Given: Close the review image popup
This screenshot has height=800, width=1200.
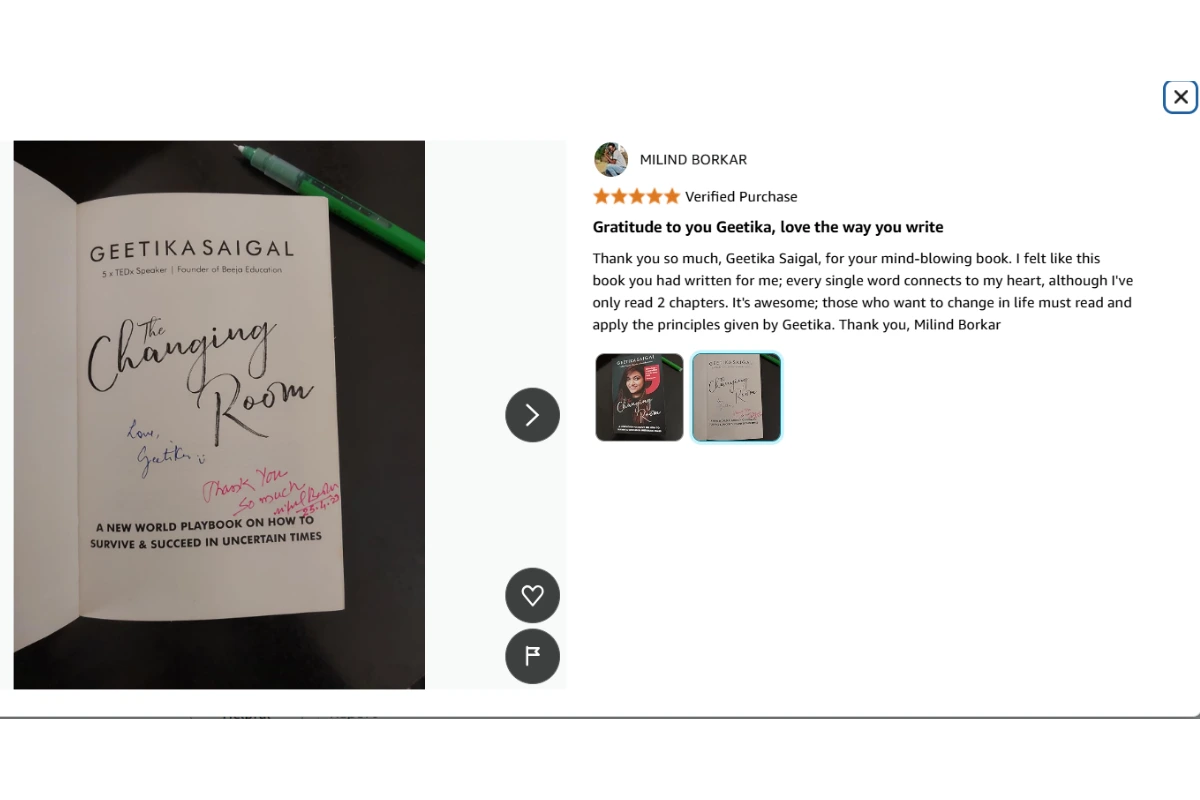Looking at the screenshot, I should tap(1180, 97).
